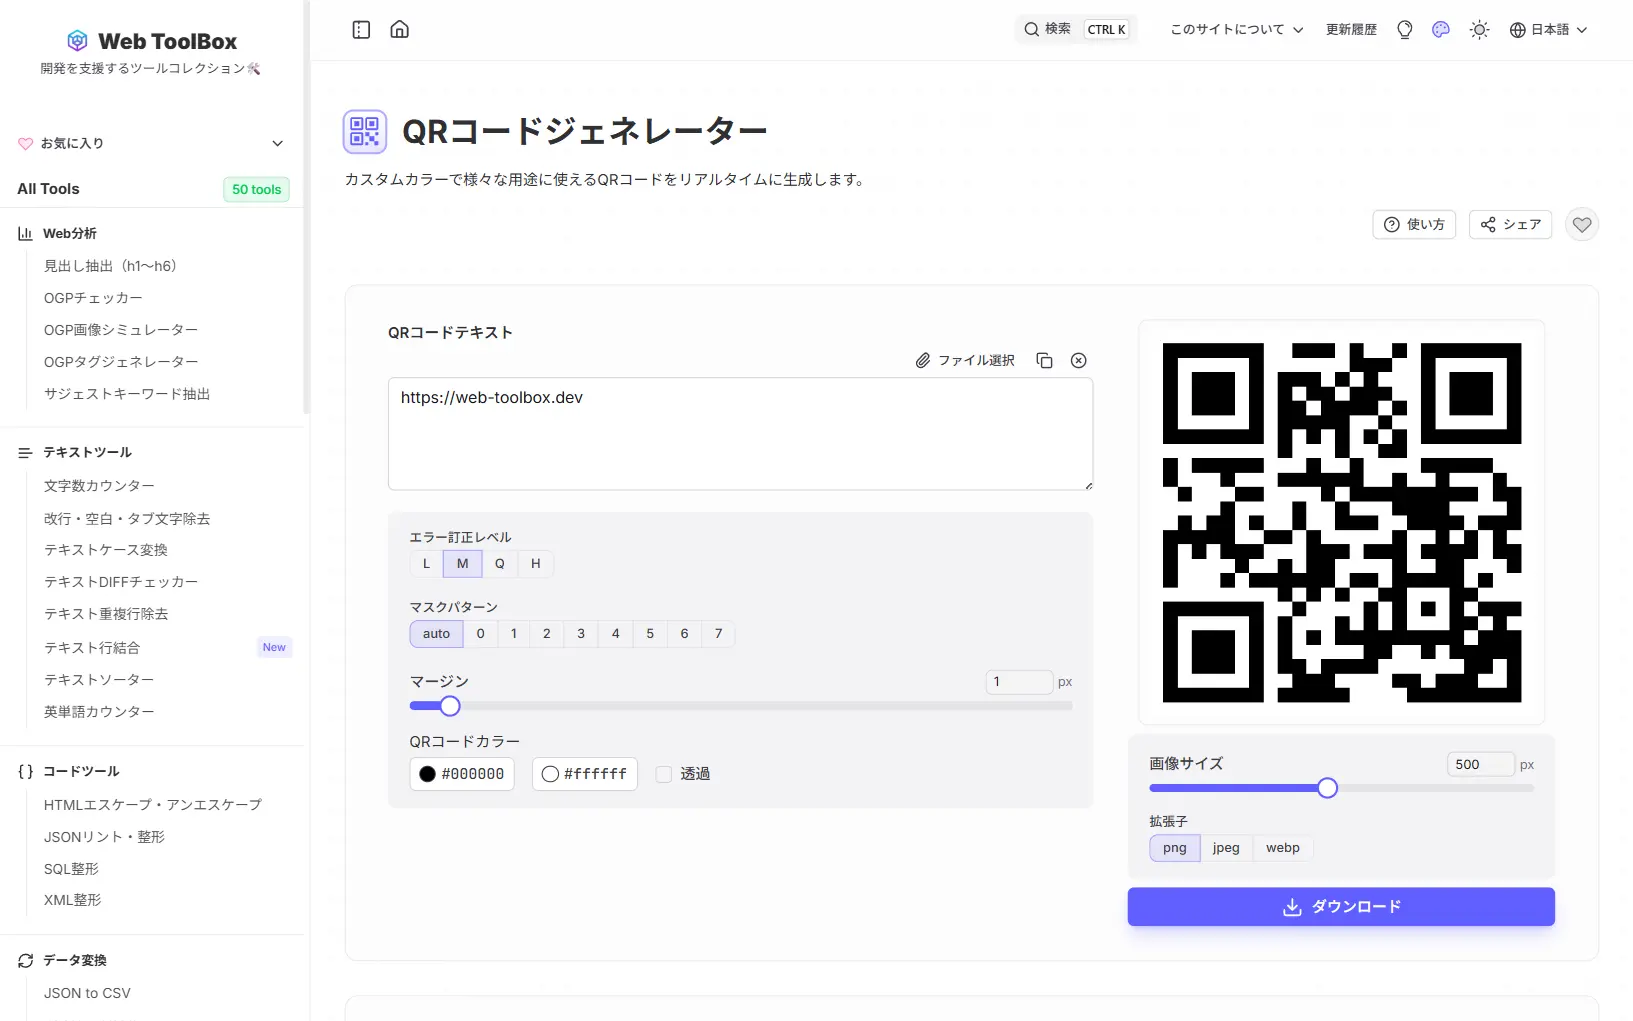Switch theme with the sun icon
The height and width of the screenshot is (1021, 1633).
[1480, 30]
